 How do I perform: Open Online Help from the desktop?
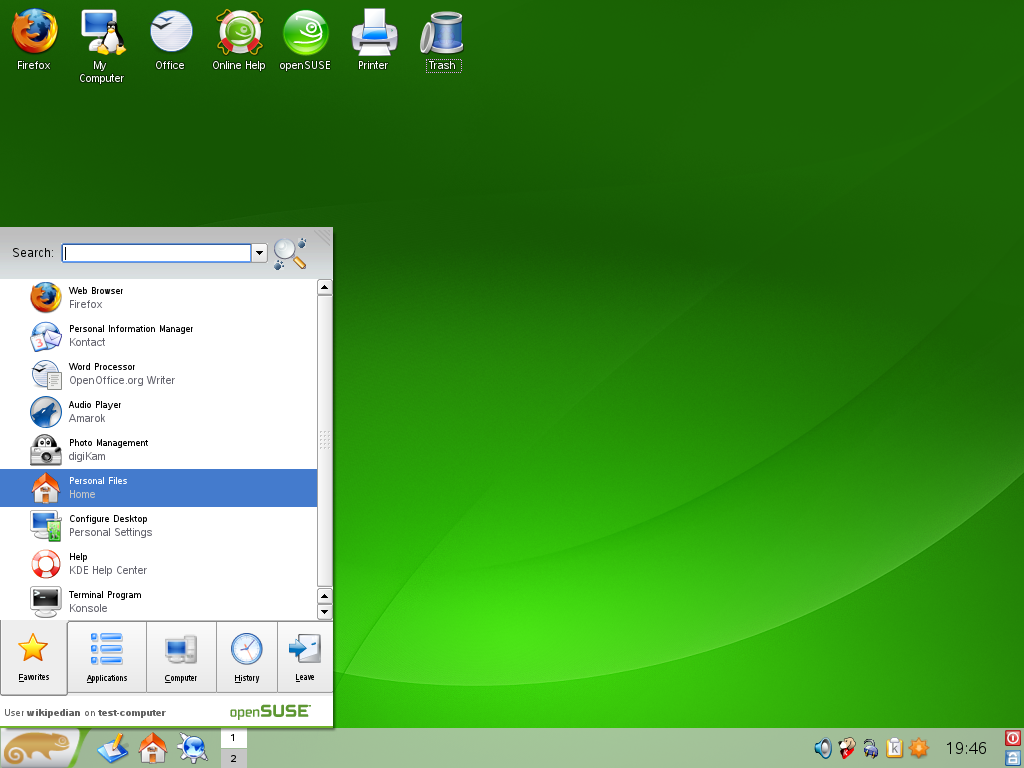238,30
